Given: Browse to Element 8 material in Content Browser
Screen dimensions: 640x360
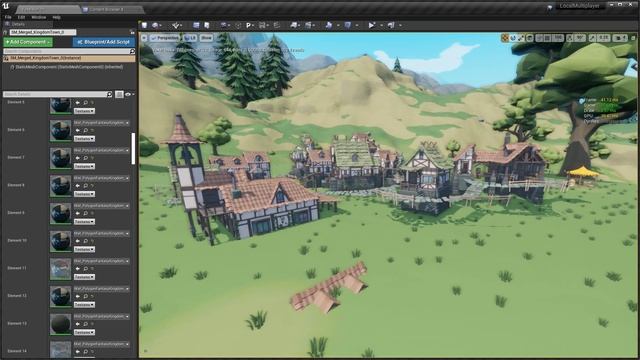Looking at the screenshot, I should (x=85, y=185).
